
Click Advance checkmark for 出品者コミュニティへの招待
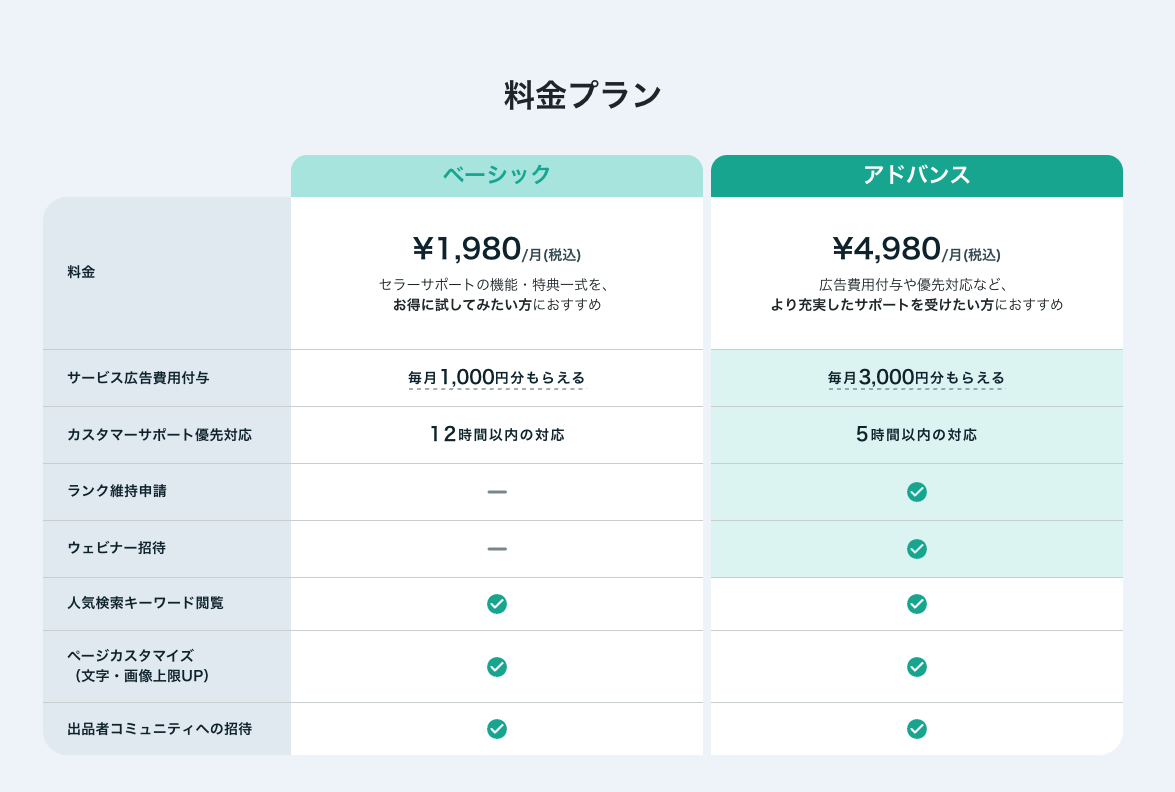[916, 728]
